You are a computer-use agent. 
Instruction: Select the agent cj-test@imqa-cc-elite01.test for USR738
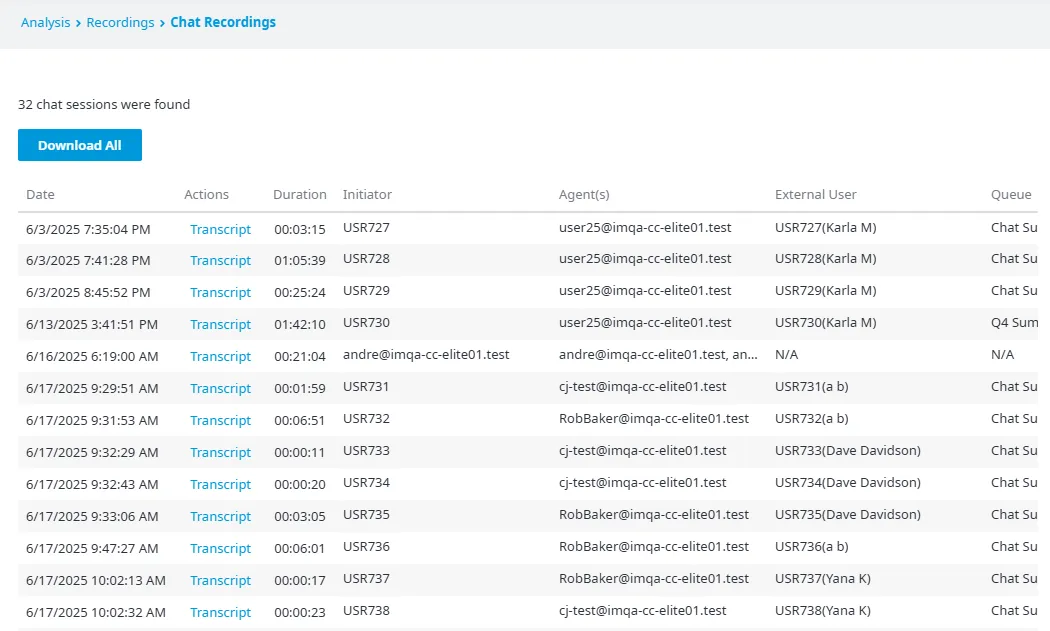click(x=643, y=610)
